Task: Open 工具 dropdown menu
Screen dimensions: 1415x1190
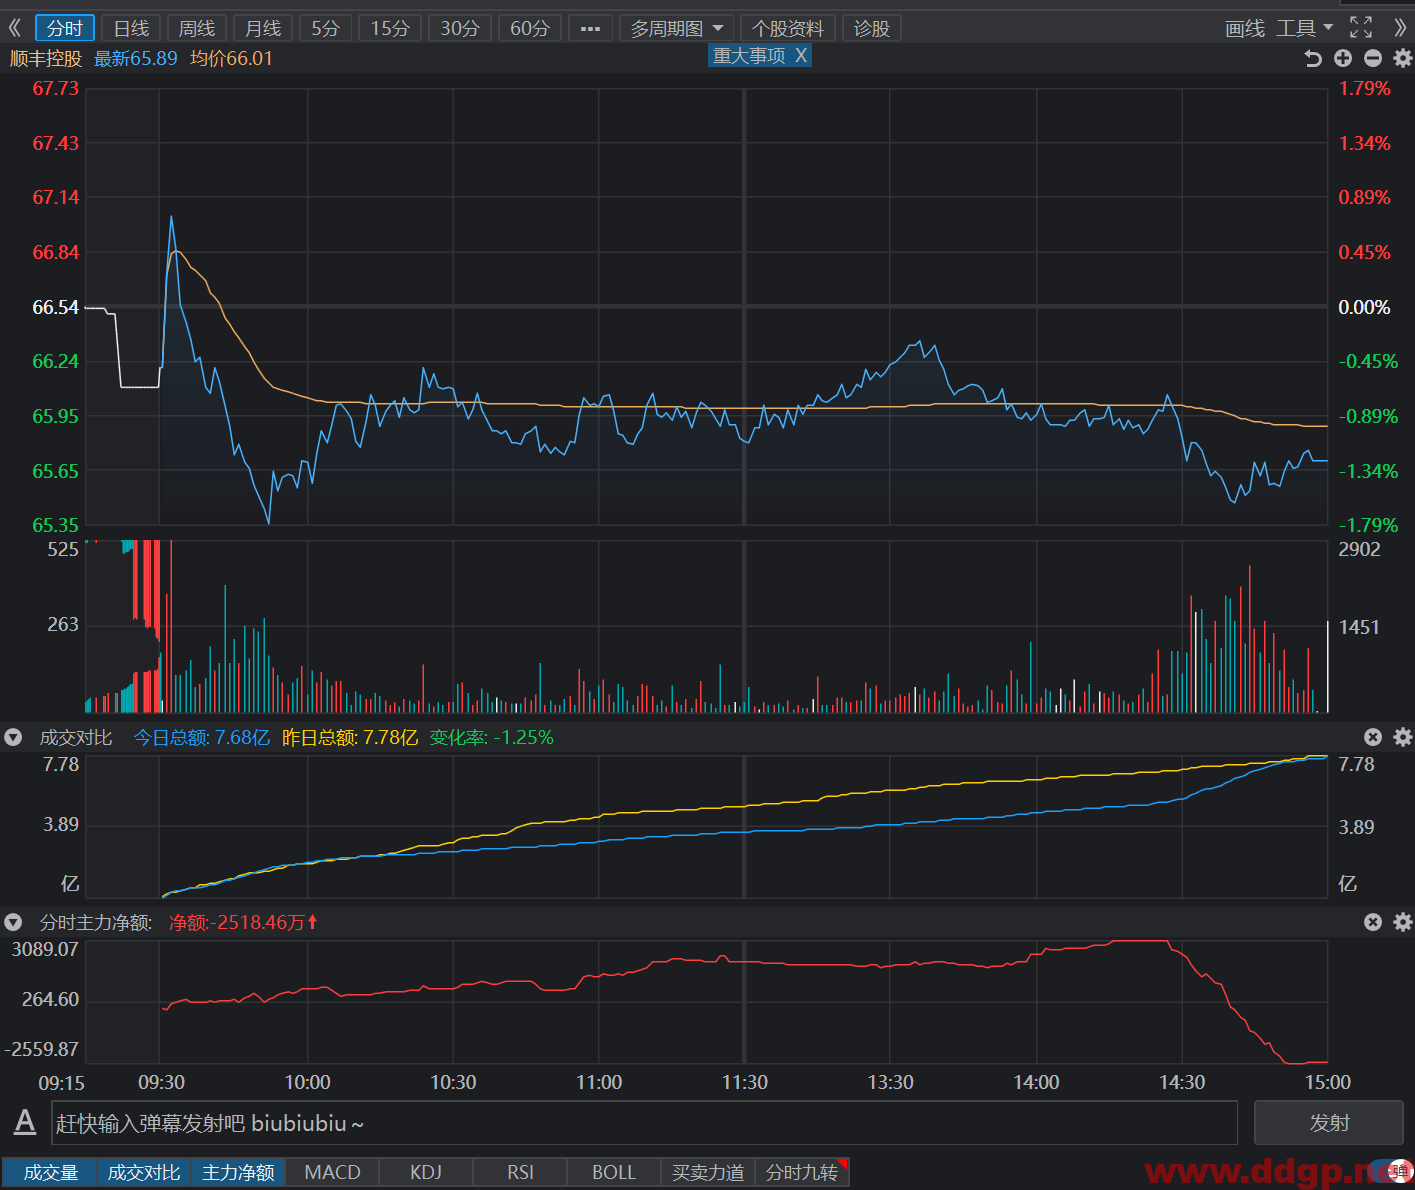Action: click(x=1305, y=28)
